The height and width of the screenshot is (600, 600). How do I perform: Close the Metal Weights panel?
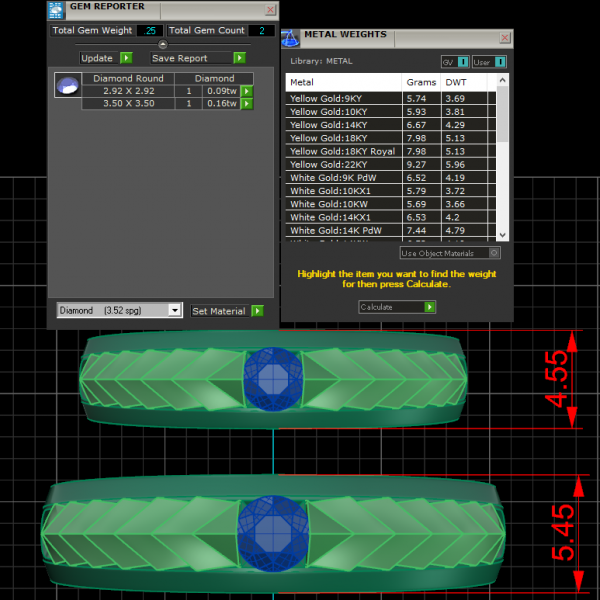tap(505, 38)
